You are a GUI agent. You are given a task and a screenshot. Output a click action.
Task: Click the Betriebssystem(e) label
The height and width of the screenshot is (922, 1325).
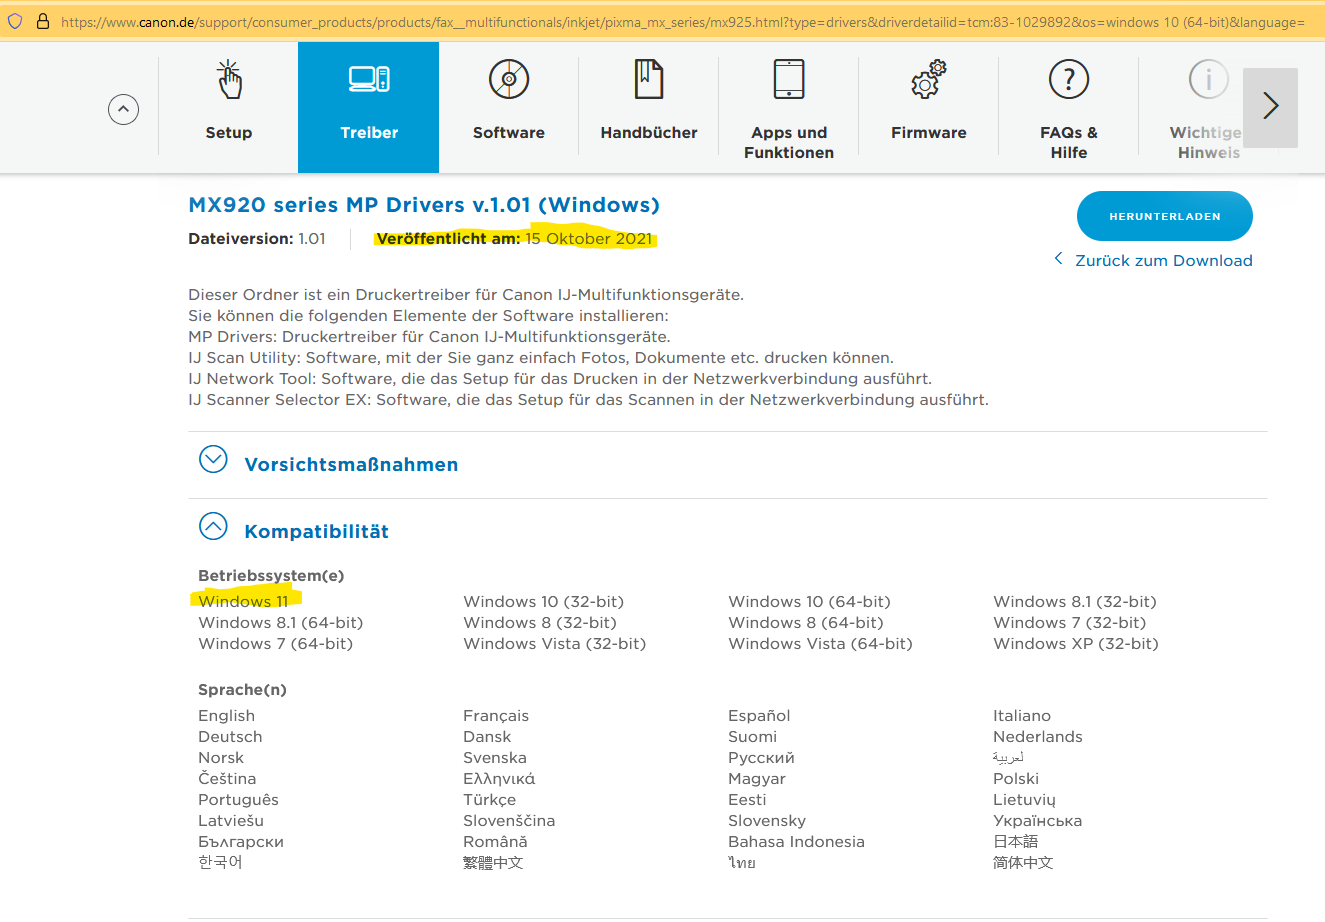click(271, 576)
